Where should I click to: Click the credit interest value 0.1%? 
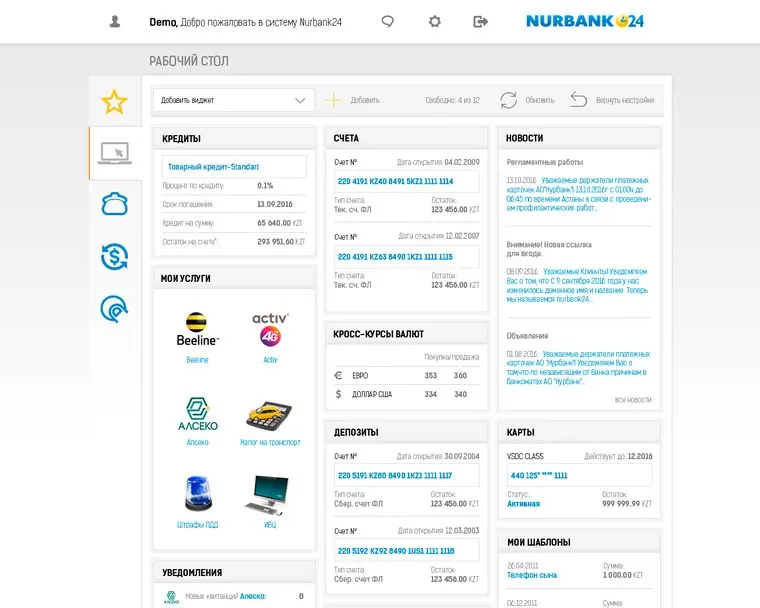click(265, 186)
